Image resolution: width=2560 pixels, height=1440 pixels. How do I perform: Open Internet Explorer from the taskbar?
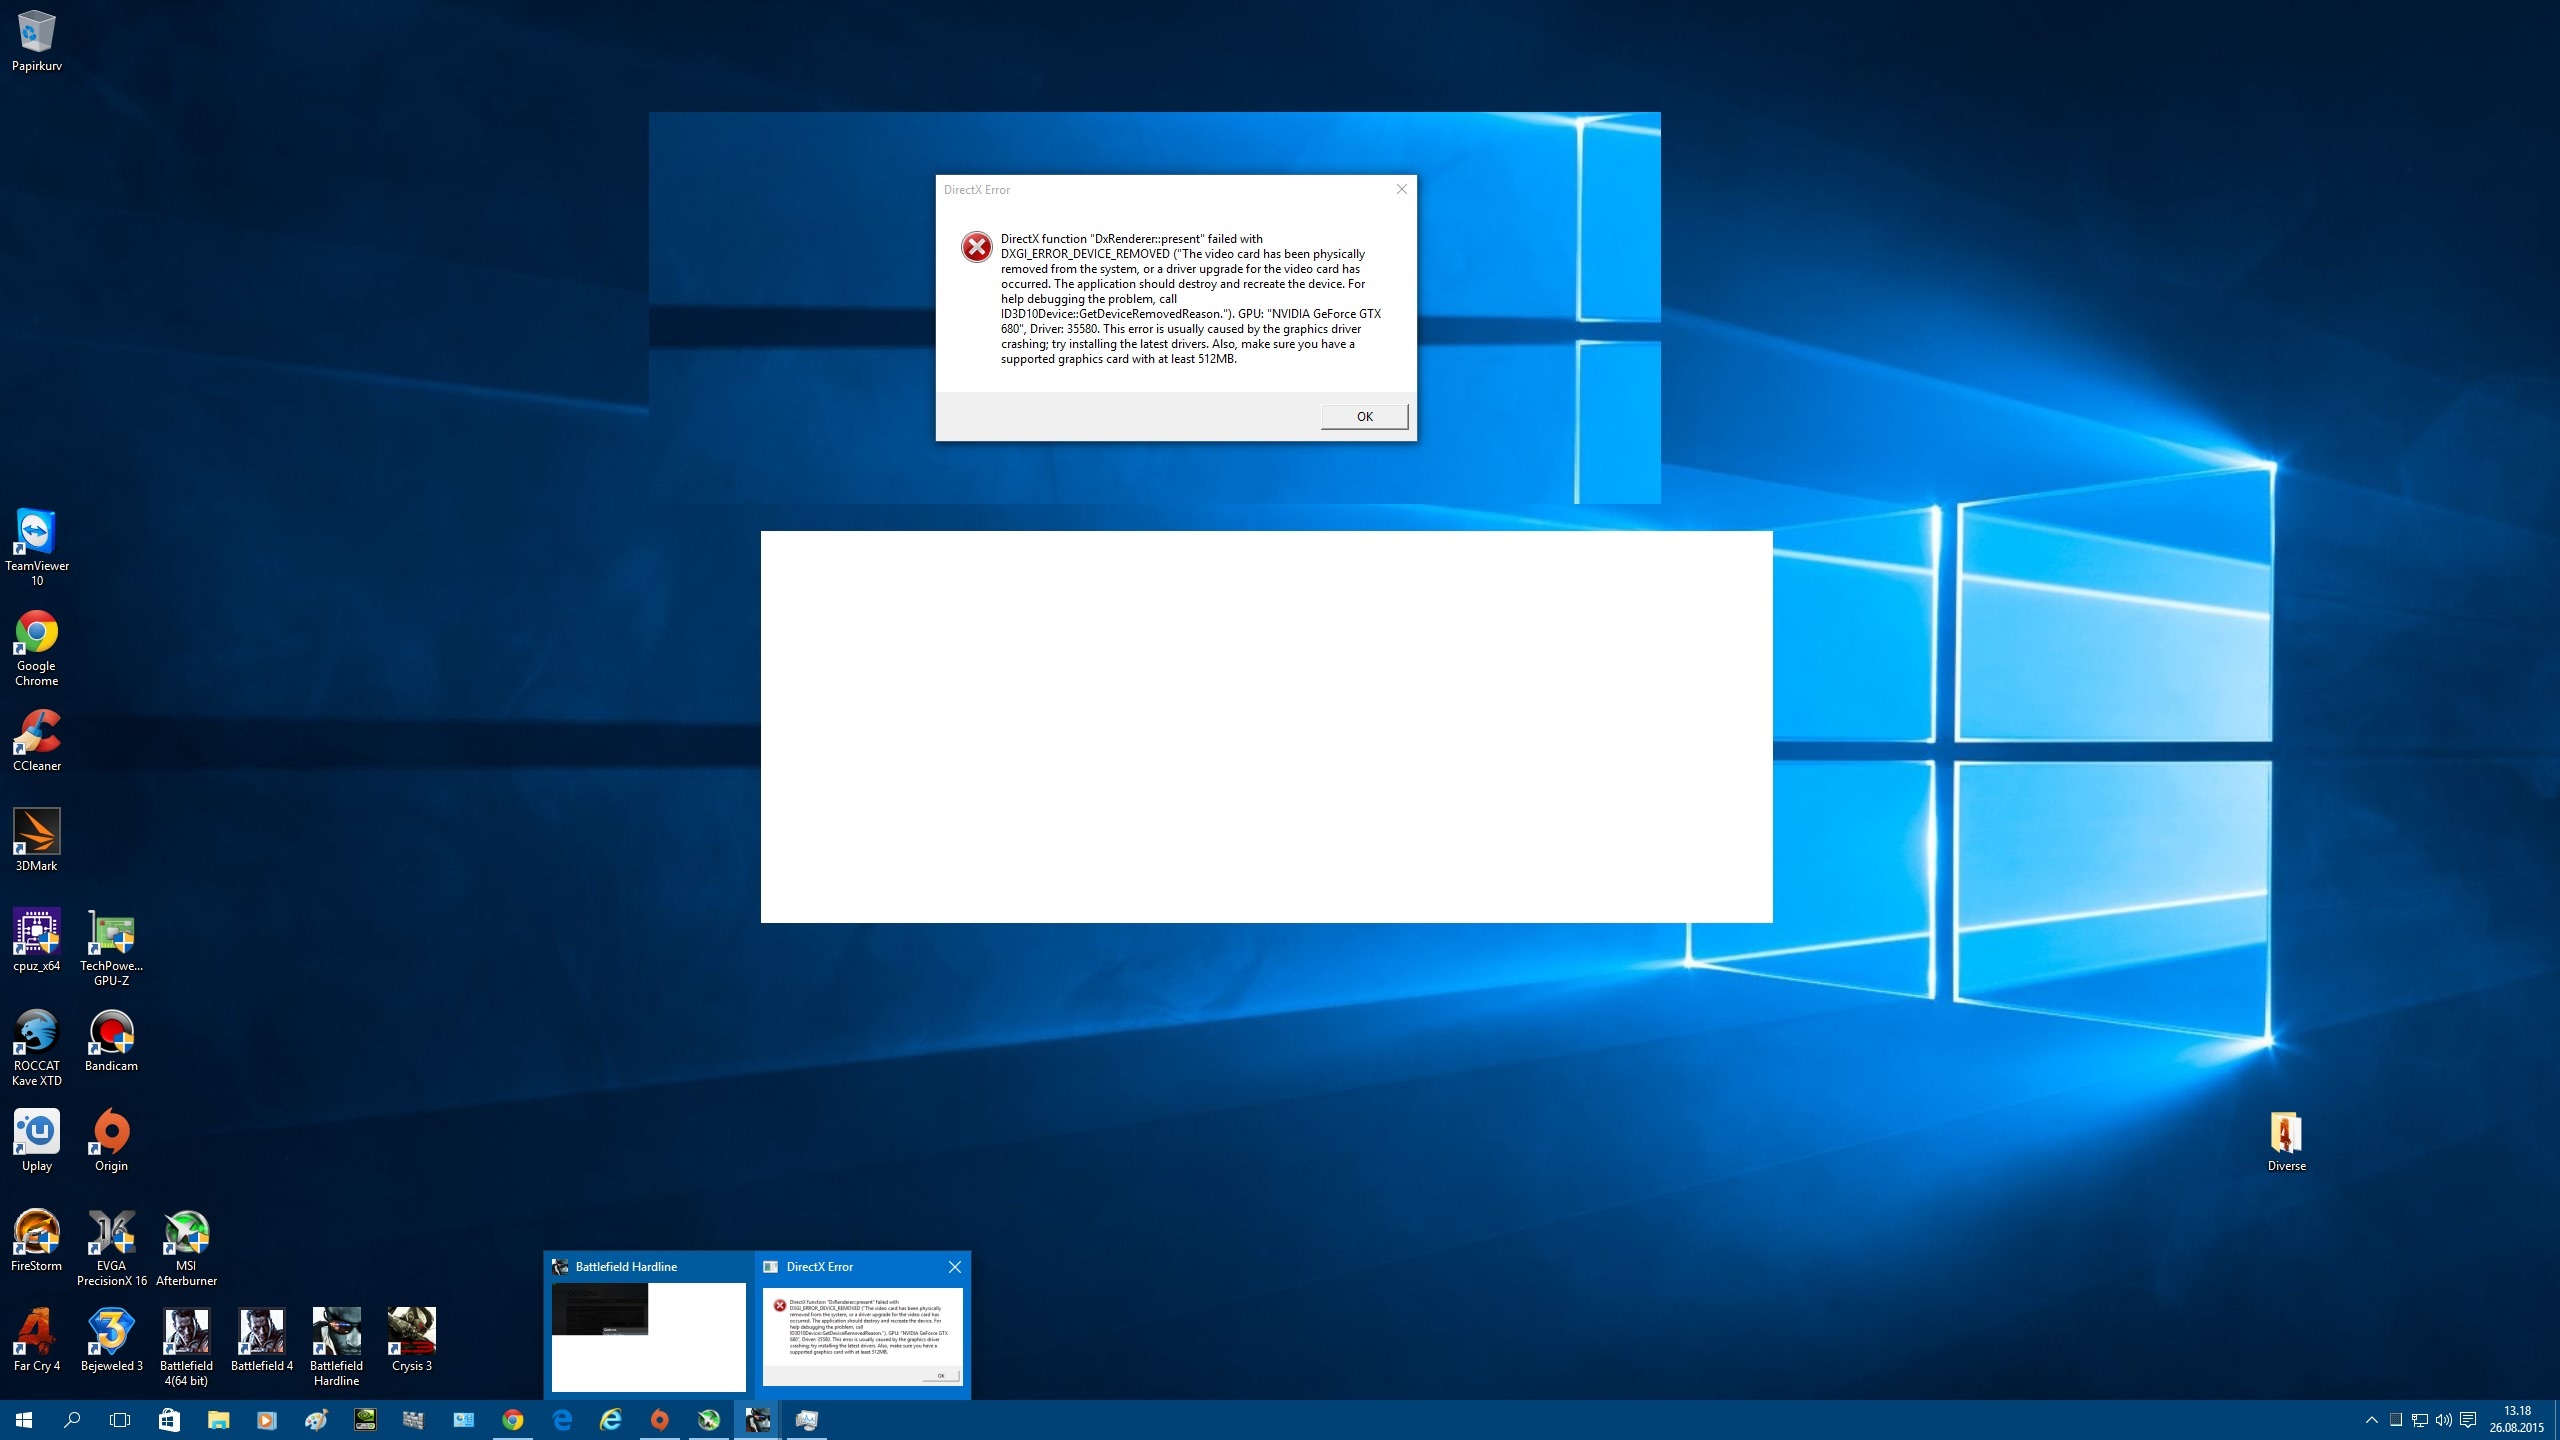[610, 1420]
